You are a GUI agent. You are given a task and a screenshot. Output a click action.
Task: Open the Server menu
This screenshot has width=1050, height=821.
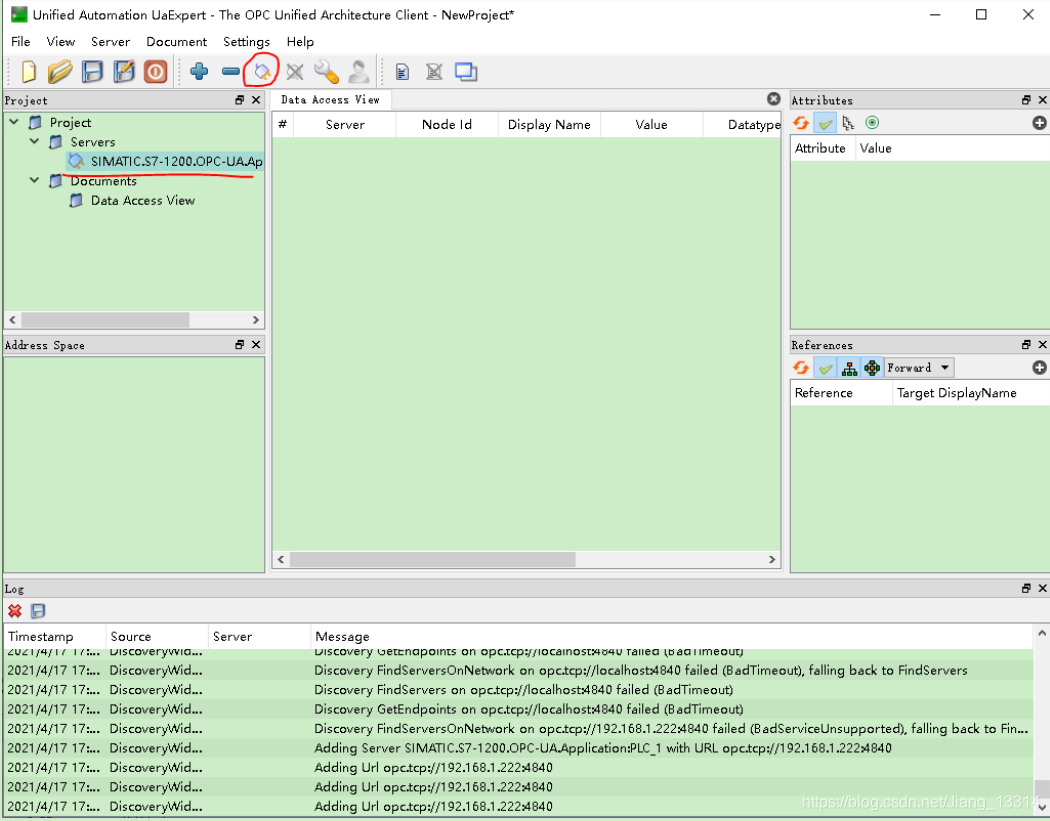110,42
